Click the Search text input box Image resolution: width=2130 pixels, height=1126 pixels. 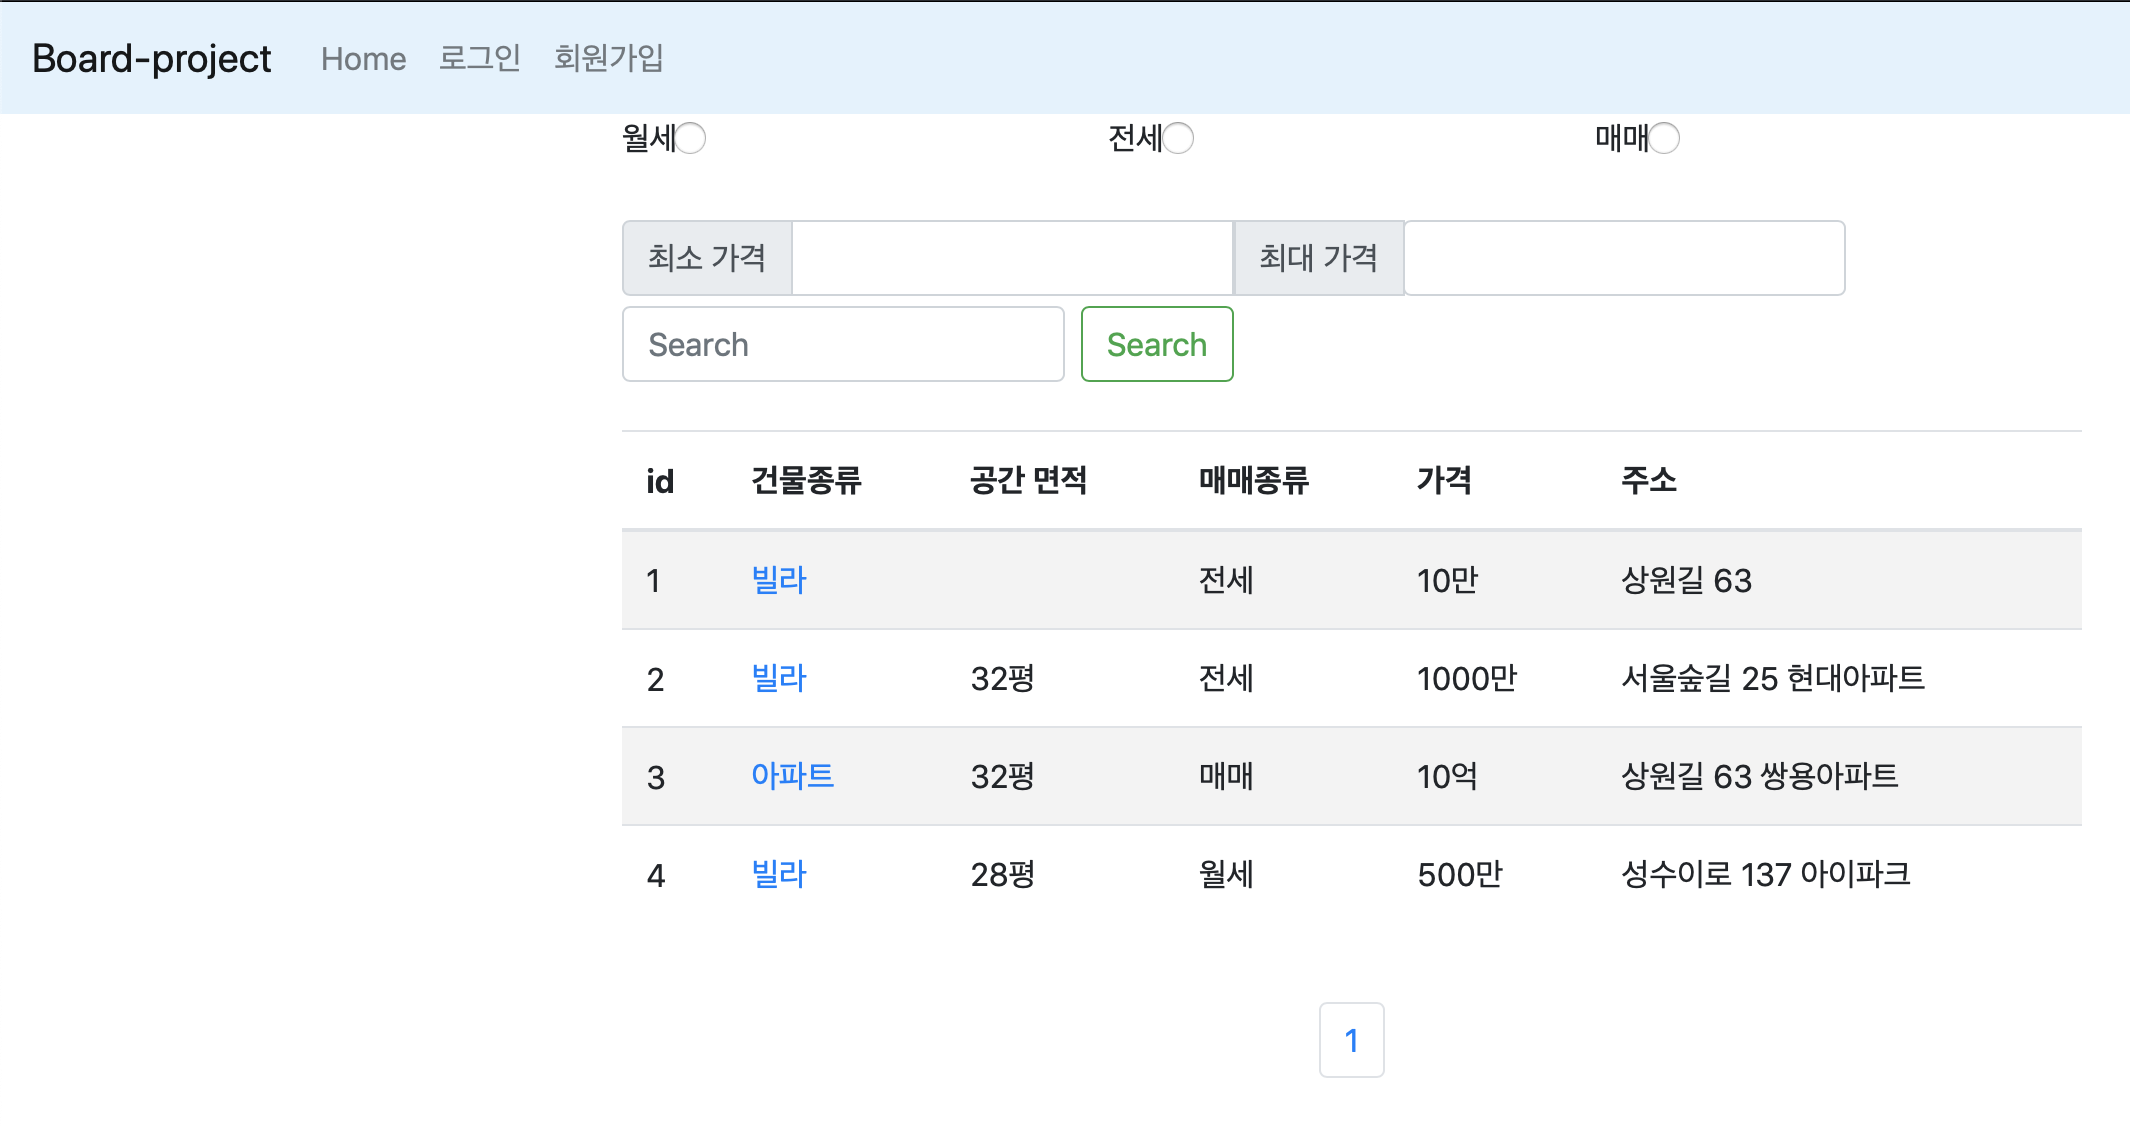tap(842, 345)
